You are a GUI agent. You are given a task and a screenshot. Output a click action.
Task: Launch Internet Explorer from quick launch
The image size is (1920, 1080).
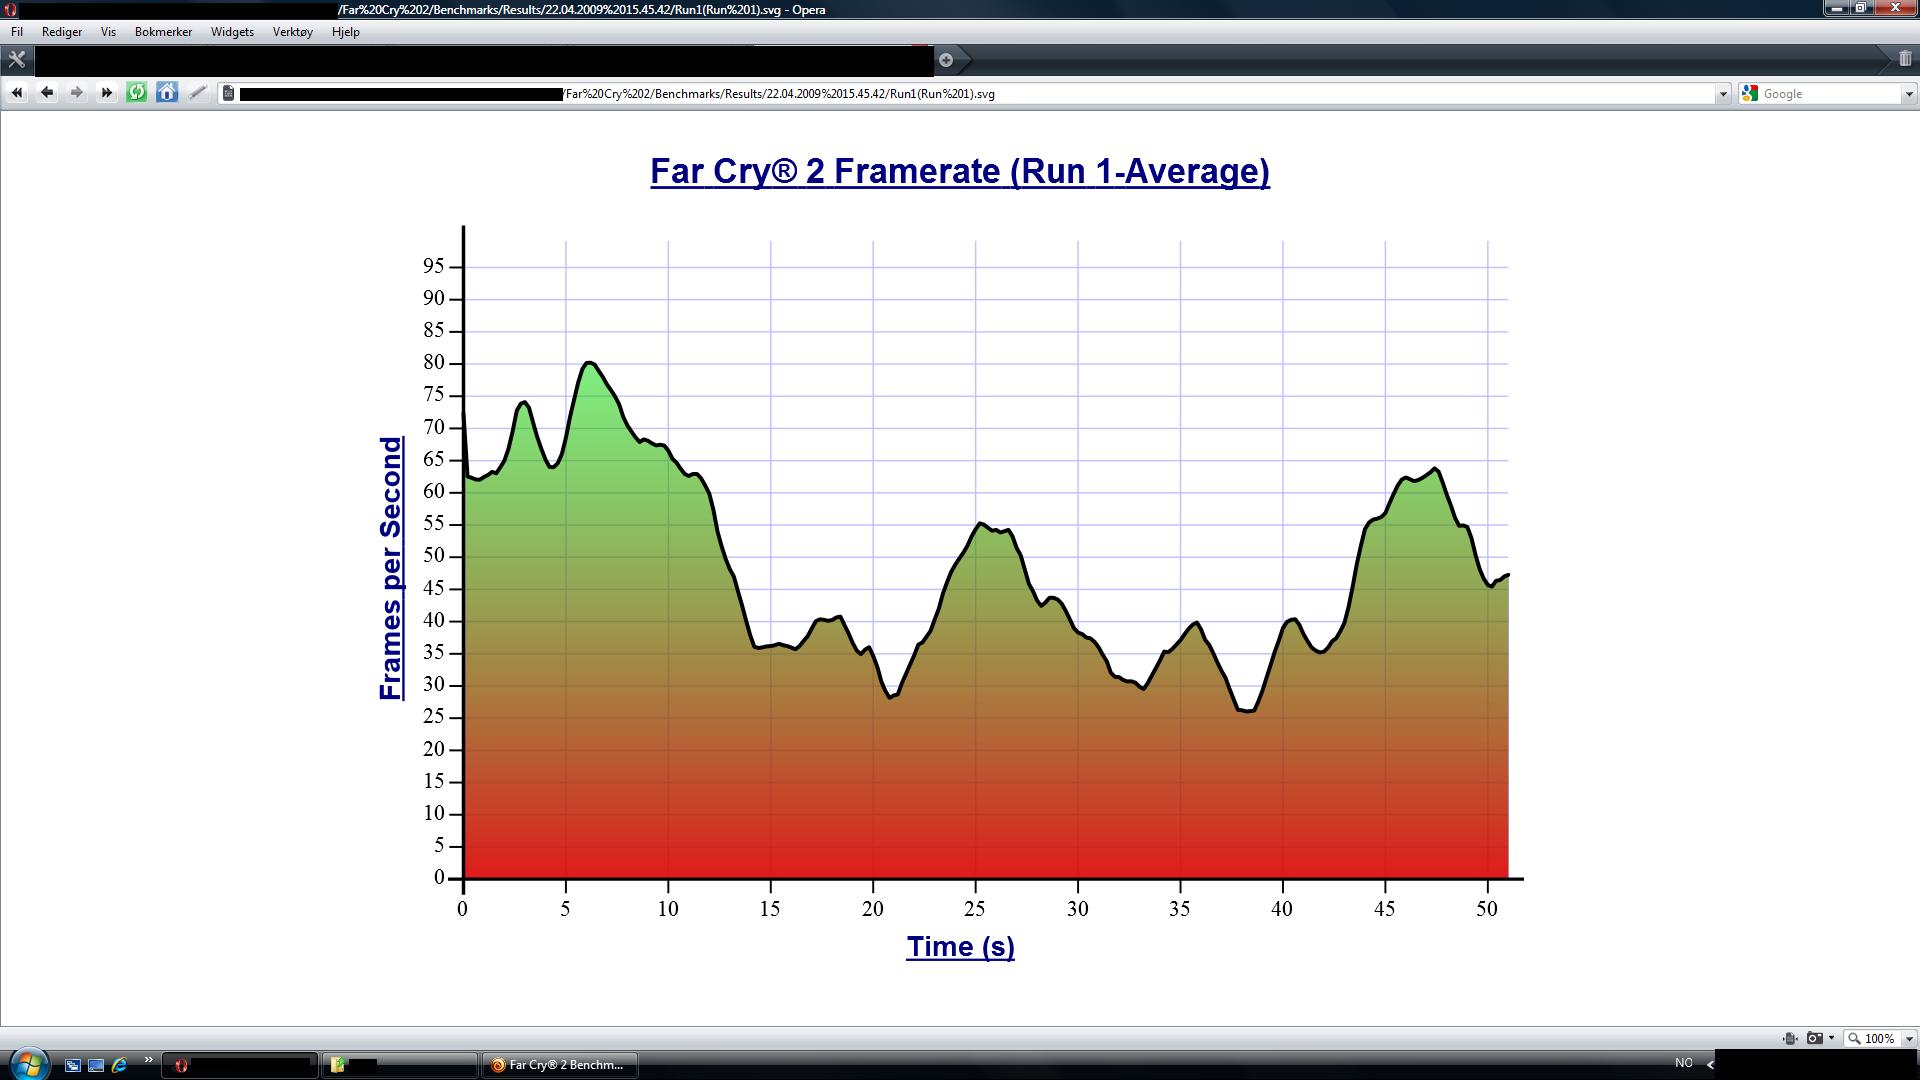tap(120, 1065)
